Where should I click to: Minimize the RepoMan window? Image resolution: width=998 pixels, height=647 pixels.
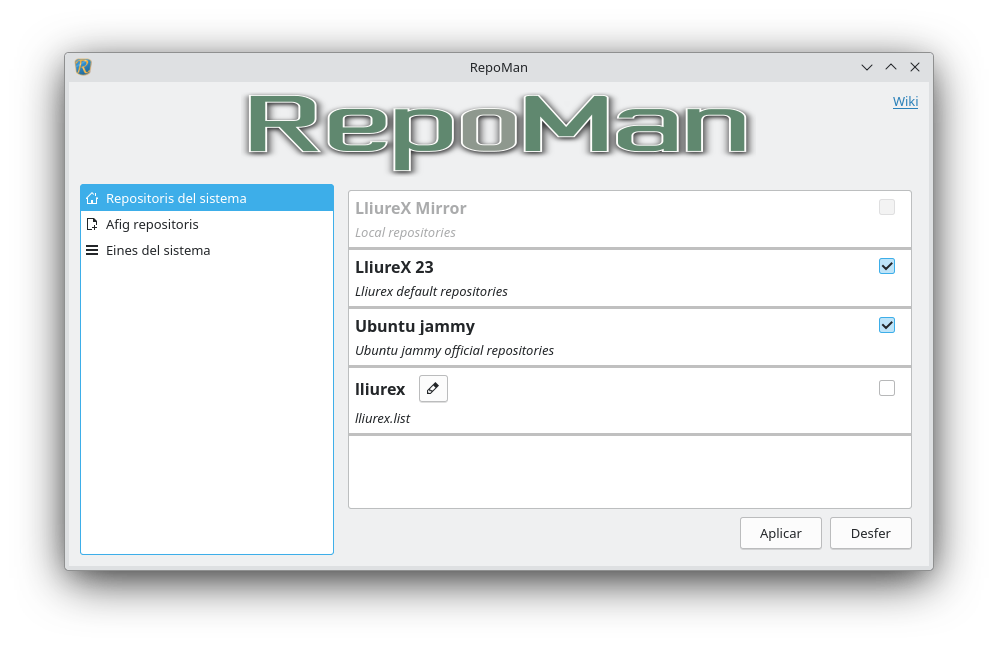(866, 67)
